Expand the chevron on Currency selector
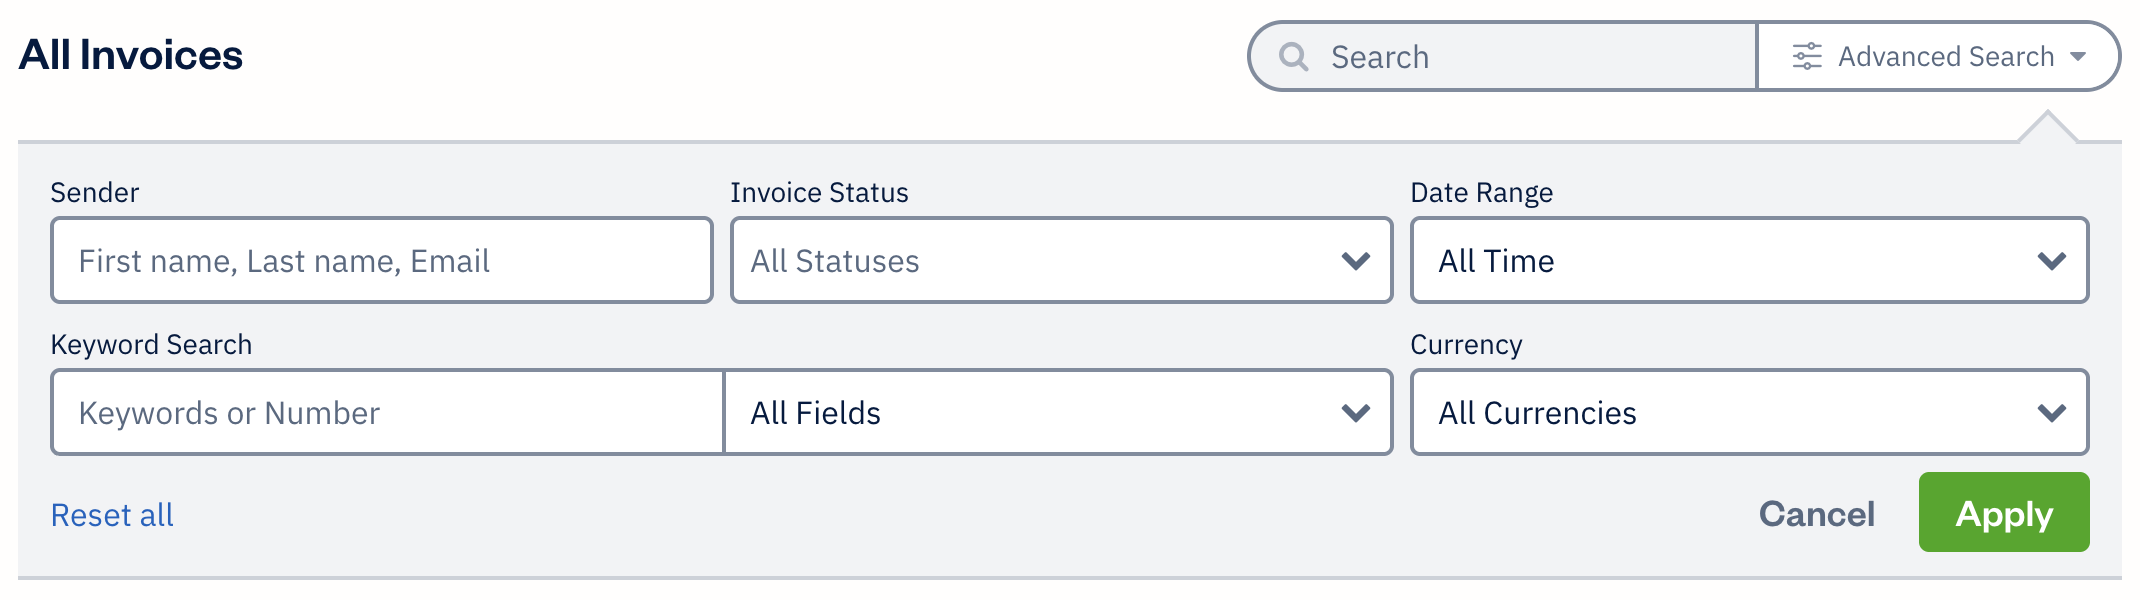The image size is (2140, 600). (x=2052, y=412)
